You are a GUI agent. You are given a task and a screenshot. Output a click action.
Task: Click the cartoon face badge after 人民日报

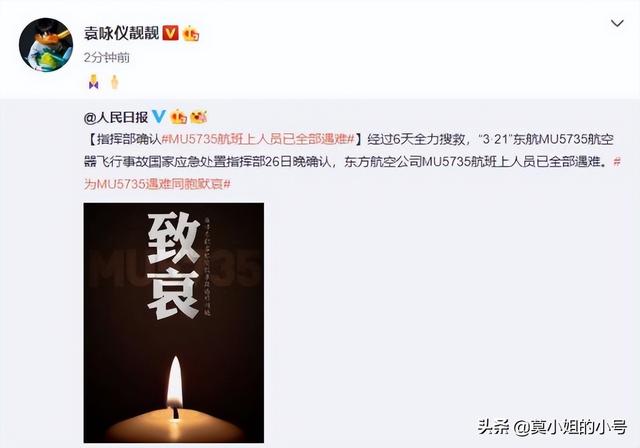pos(199,117)
